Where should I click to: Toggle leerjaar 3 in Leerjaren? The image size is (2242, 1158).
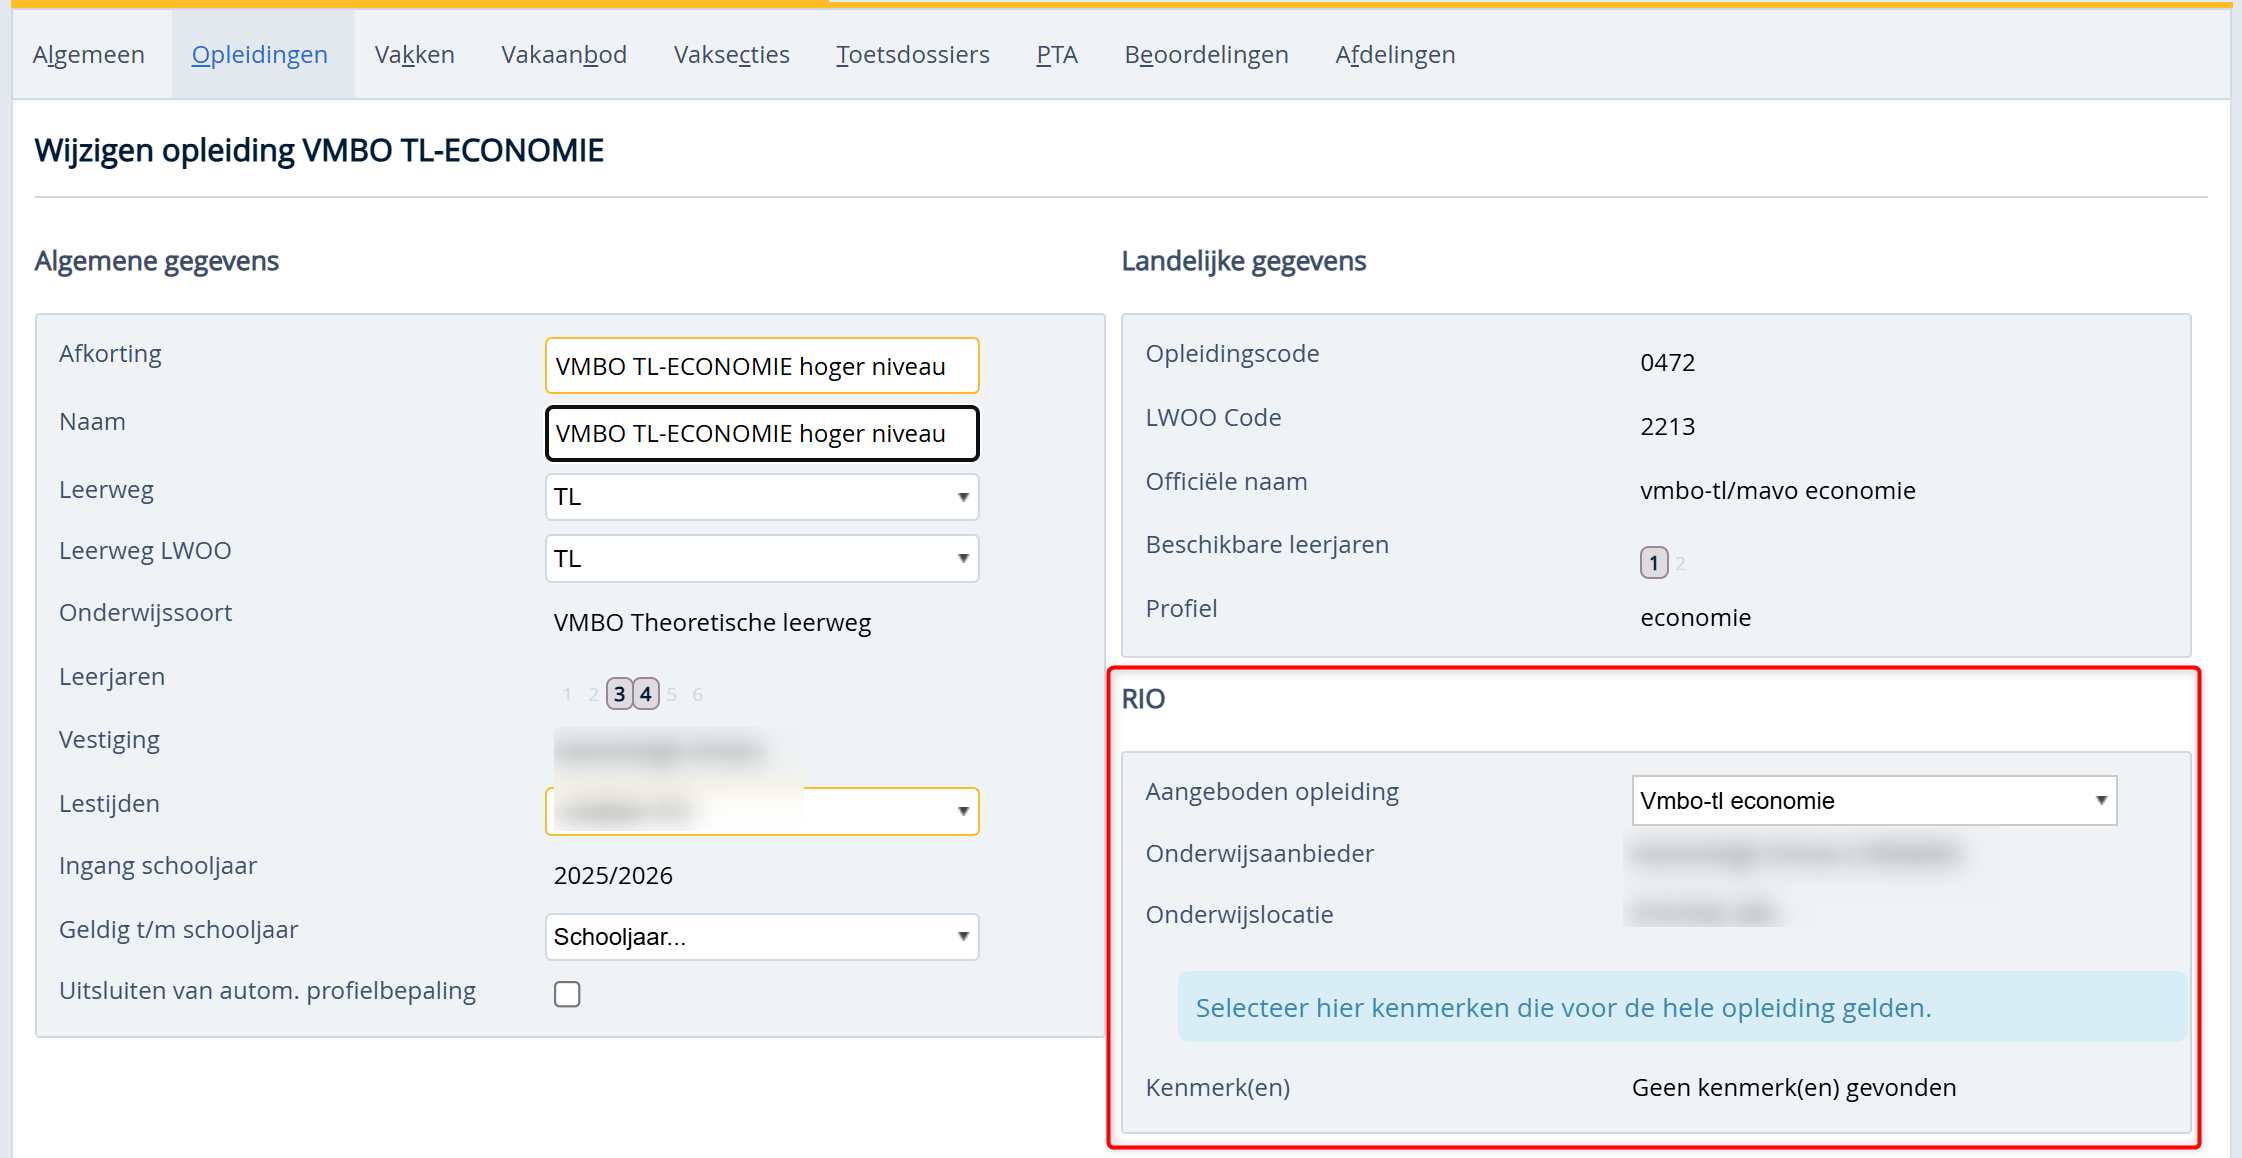click(x=619, y=694)
